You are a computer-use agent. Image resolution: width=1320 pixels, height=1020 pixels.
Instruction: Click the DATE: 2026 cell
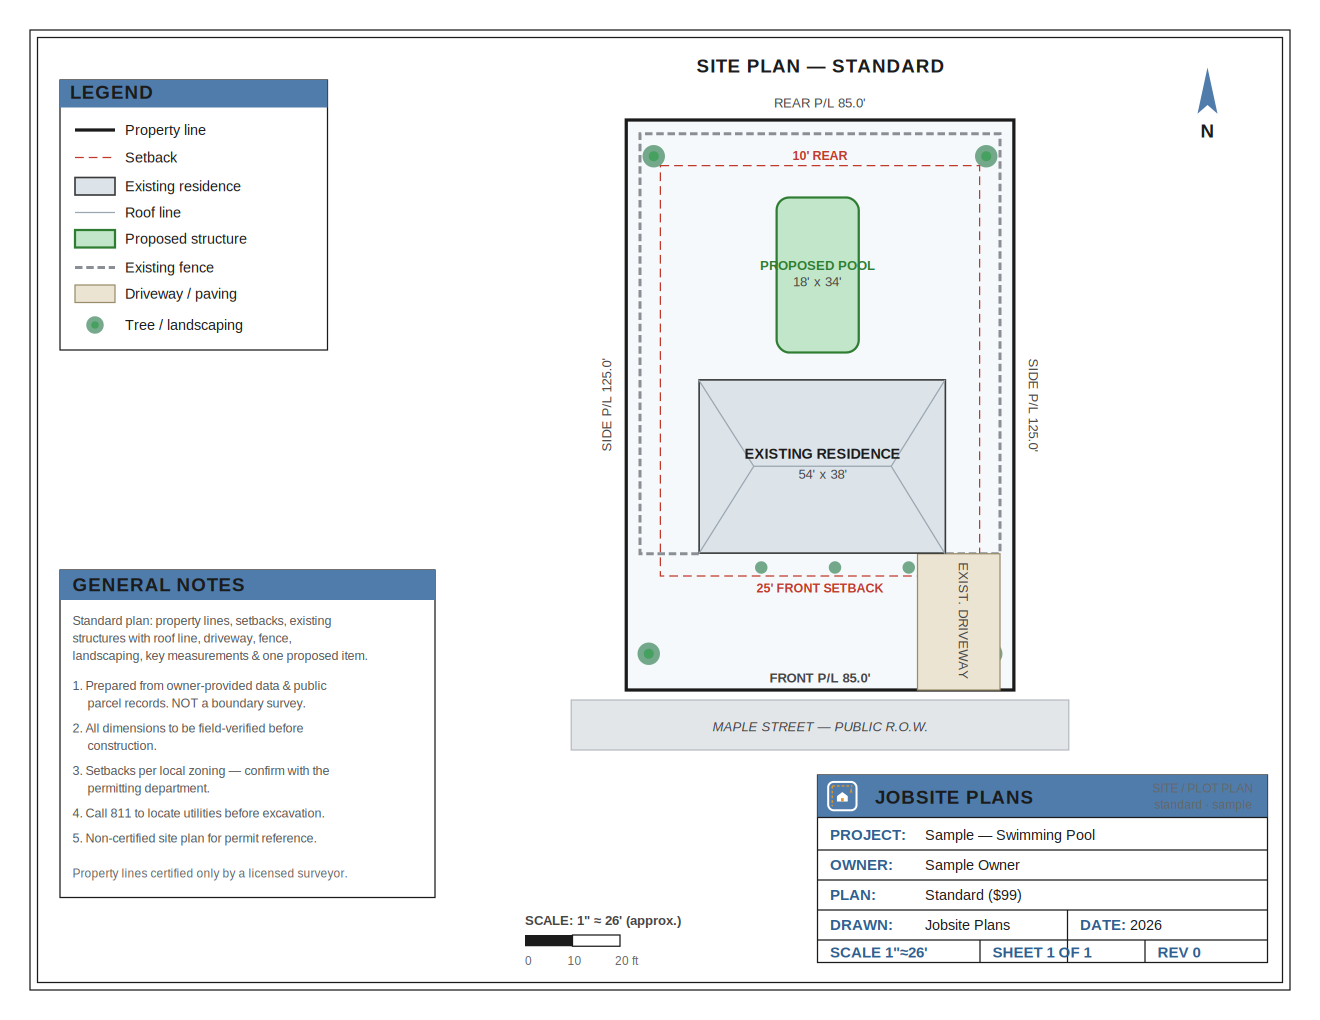(x=1167, y=925)
